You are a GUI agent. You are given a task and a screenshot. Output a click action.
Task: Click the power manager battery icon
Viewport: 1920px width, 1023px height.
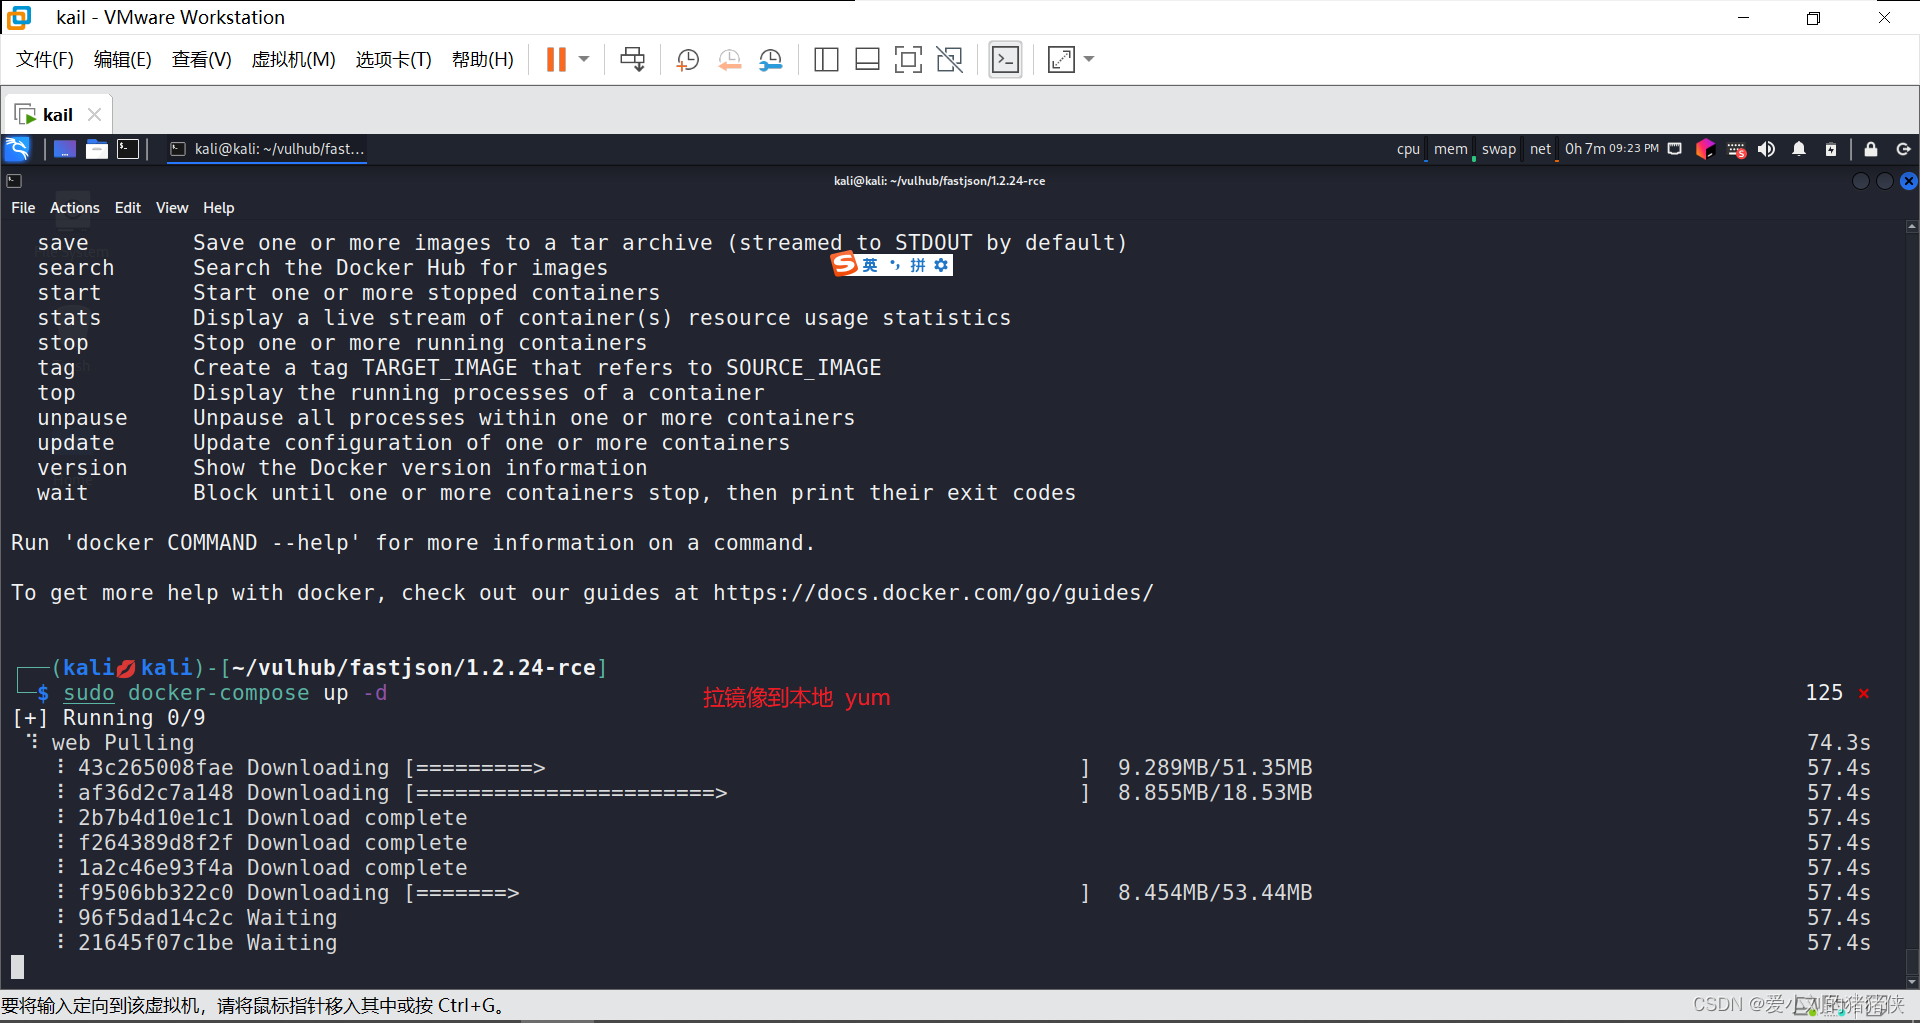pyautogui.click(x=1831, y=149)
